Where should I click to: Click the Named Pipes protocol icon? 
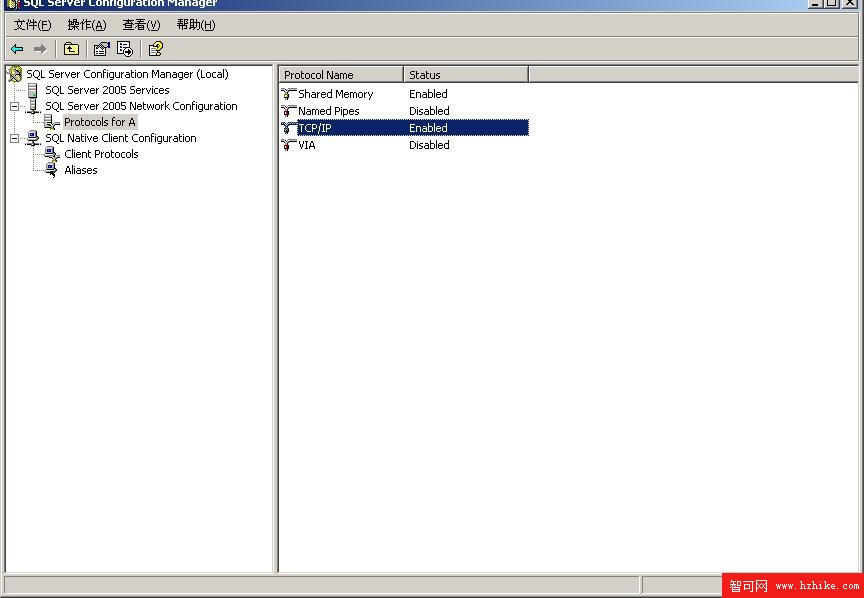288,111
